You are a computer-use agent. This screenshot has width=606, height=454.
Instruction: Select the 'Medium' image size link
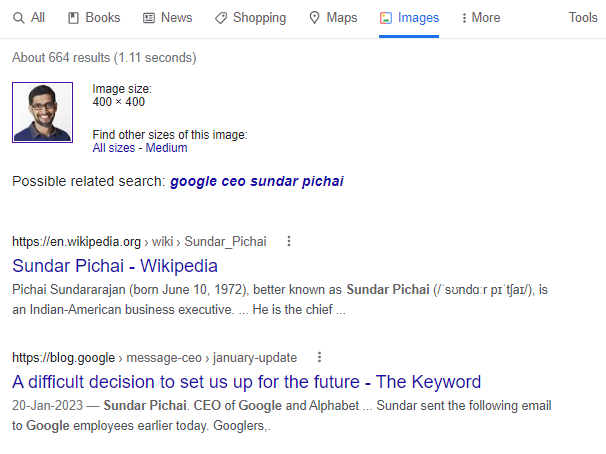(166, 148)
